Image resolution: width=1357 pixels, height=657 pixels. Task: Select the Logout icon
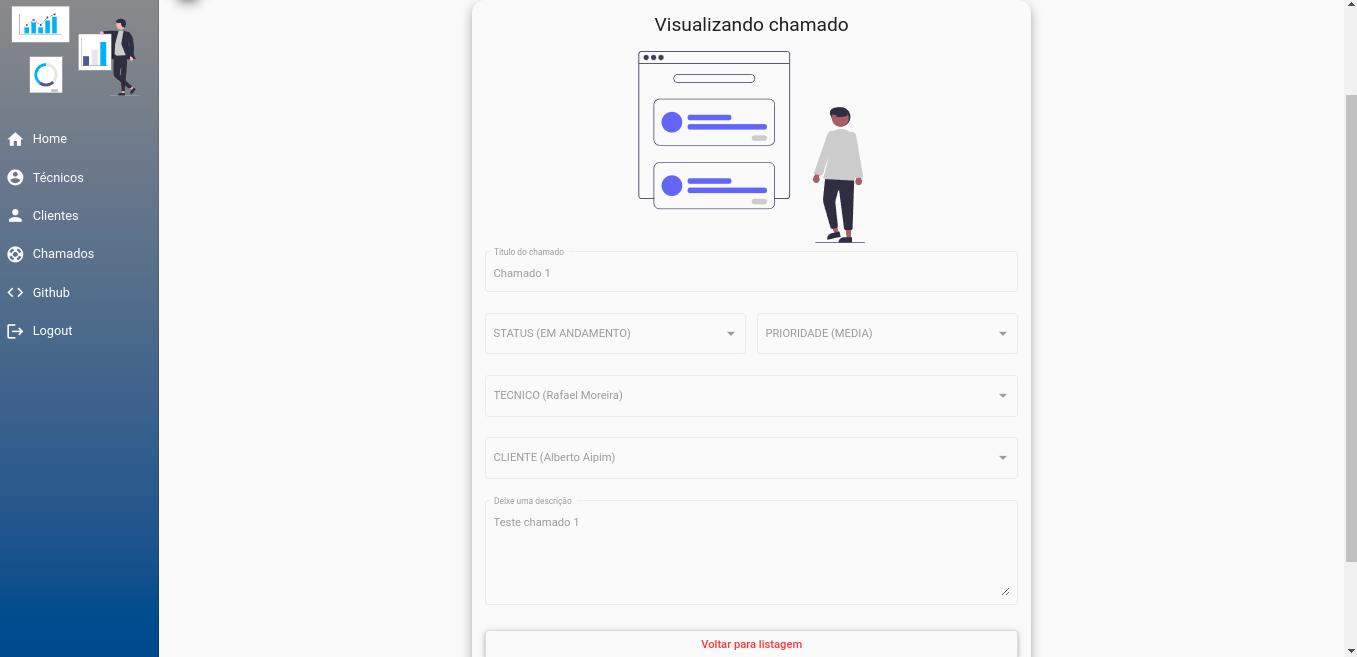(x=15, y=331)
